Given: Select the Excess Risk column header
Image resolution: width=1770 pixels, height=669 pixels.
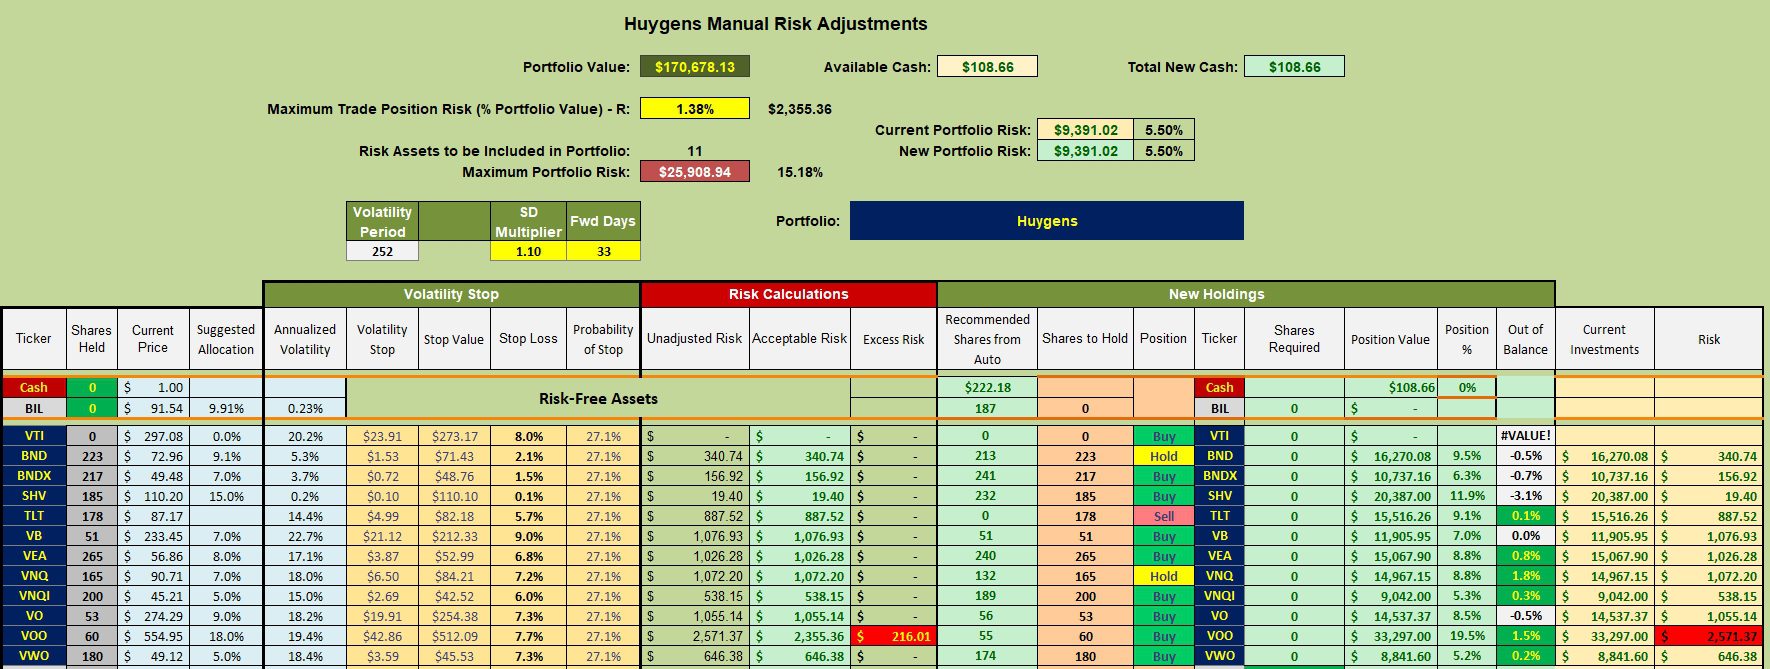Looking at the screenshot, I should (x=893, y=339).
